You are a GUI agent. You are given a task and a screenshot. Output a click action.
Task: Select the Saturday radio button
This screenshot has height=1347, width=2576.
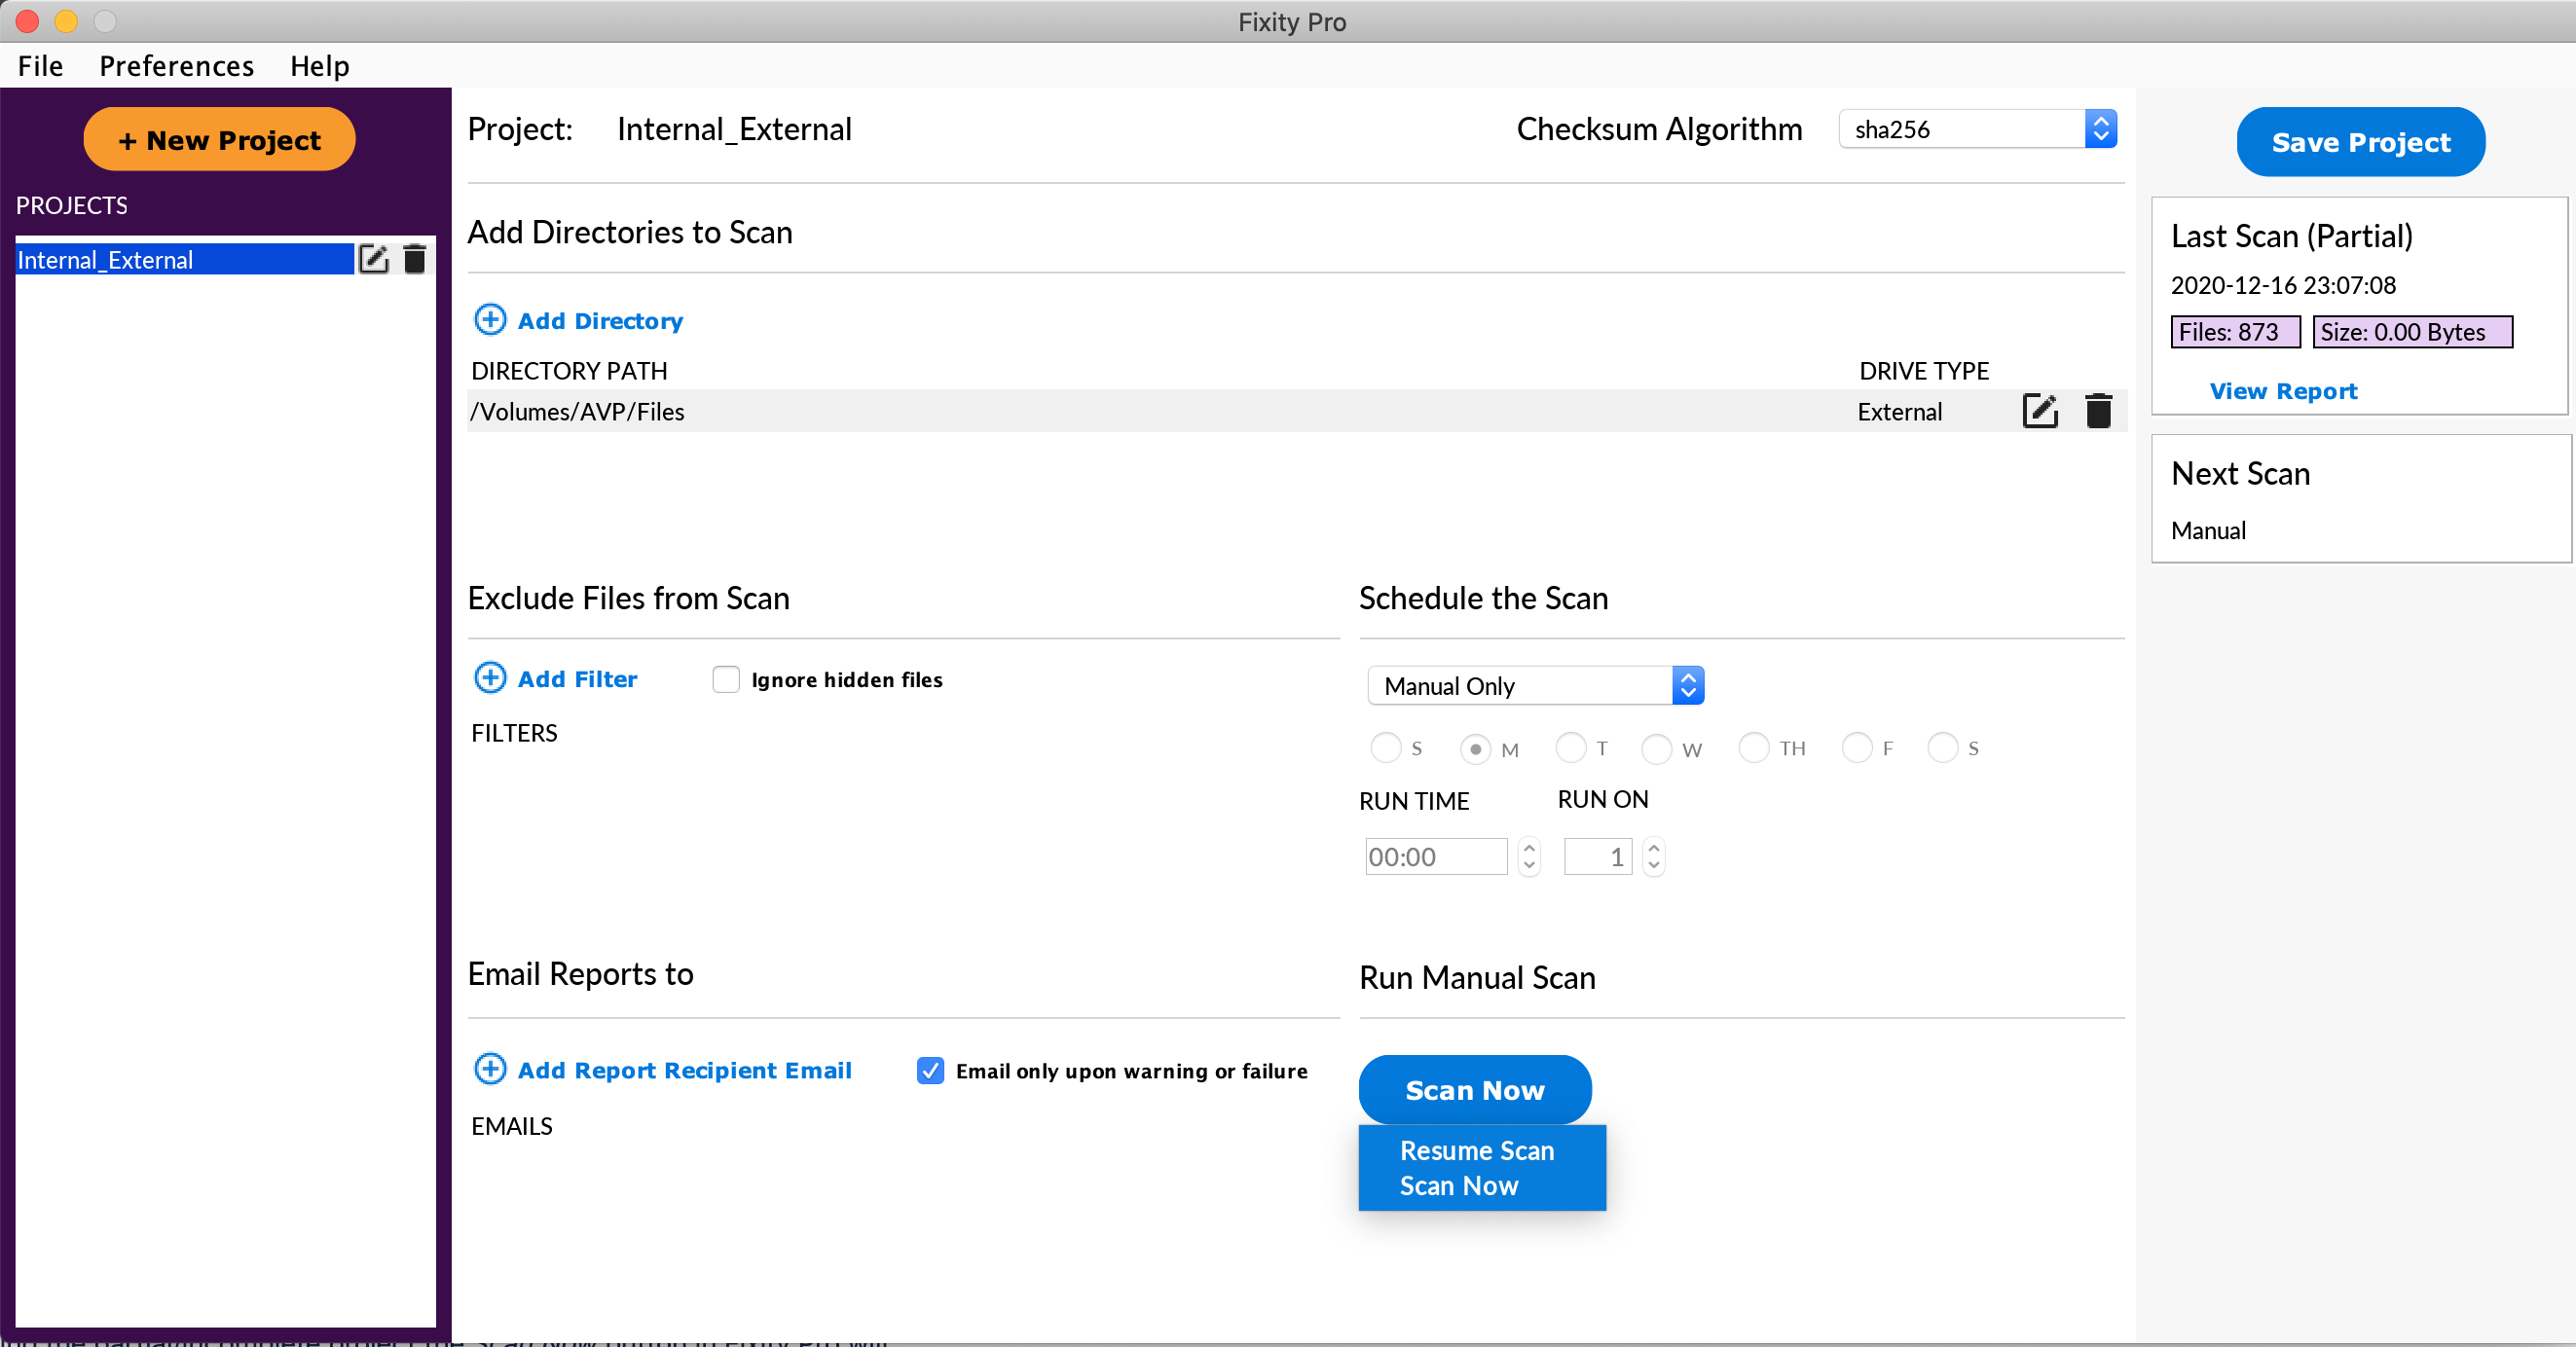pos(1942,748)
